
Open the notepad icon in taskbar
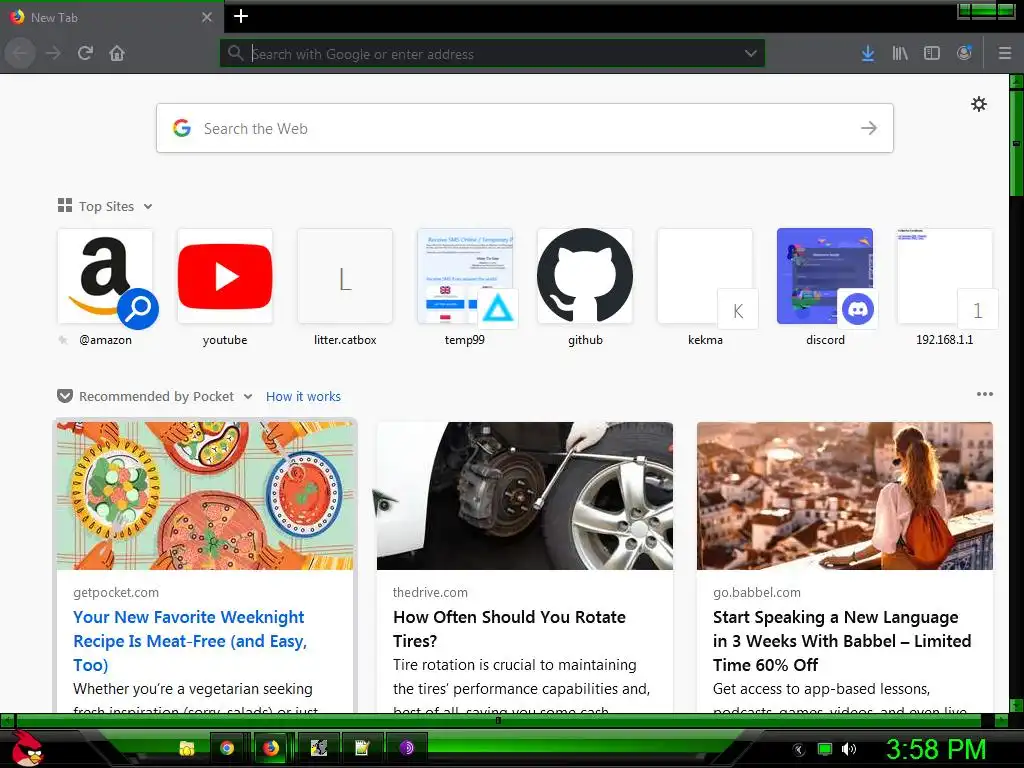tap(362, 748)
